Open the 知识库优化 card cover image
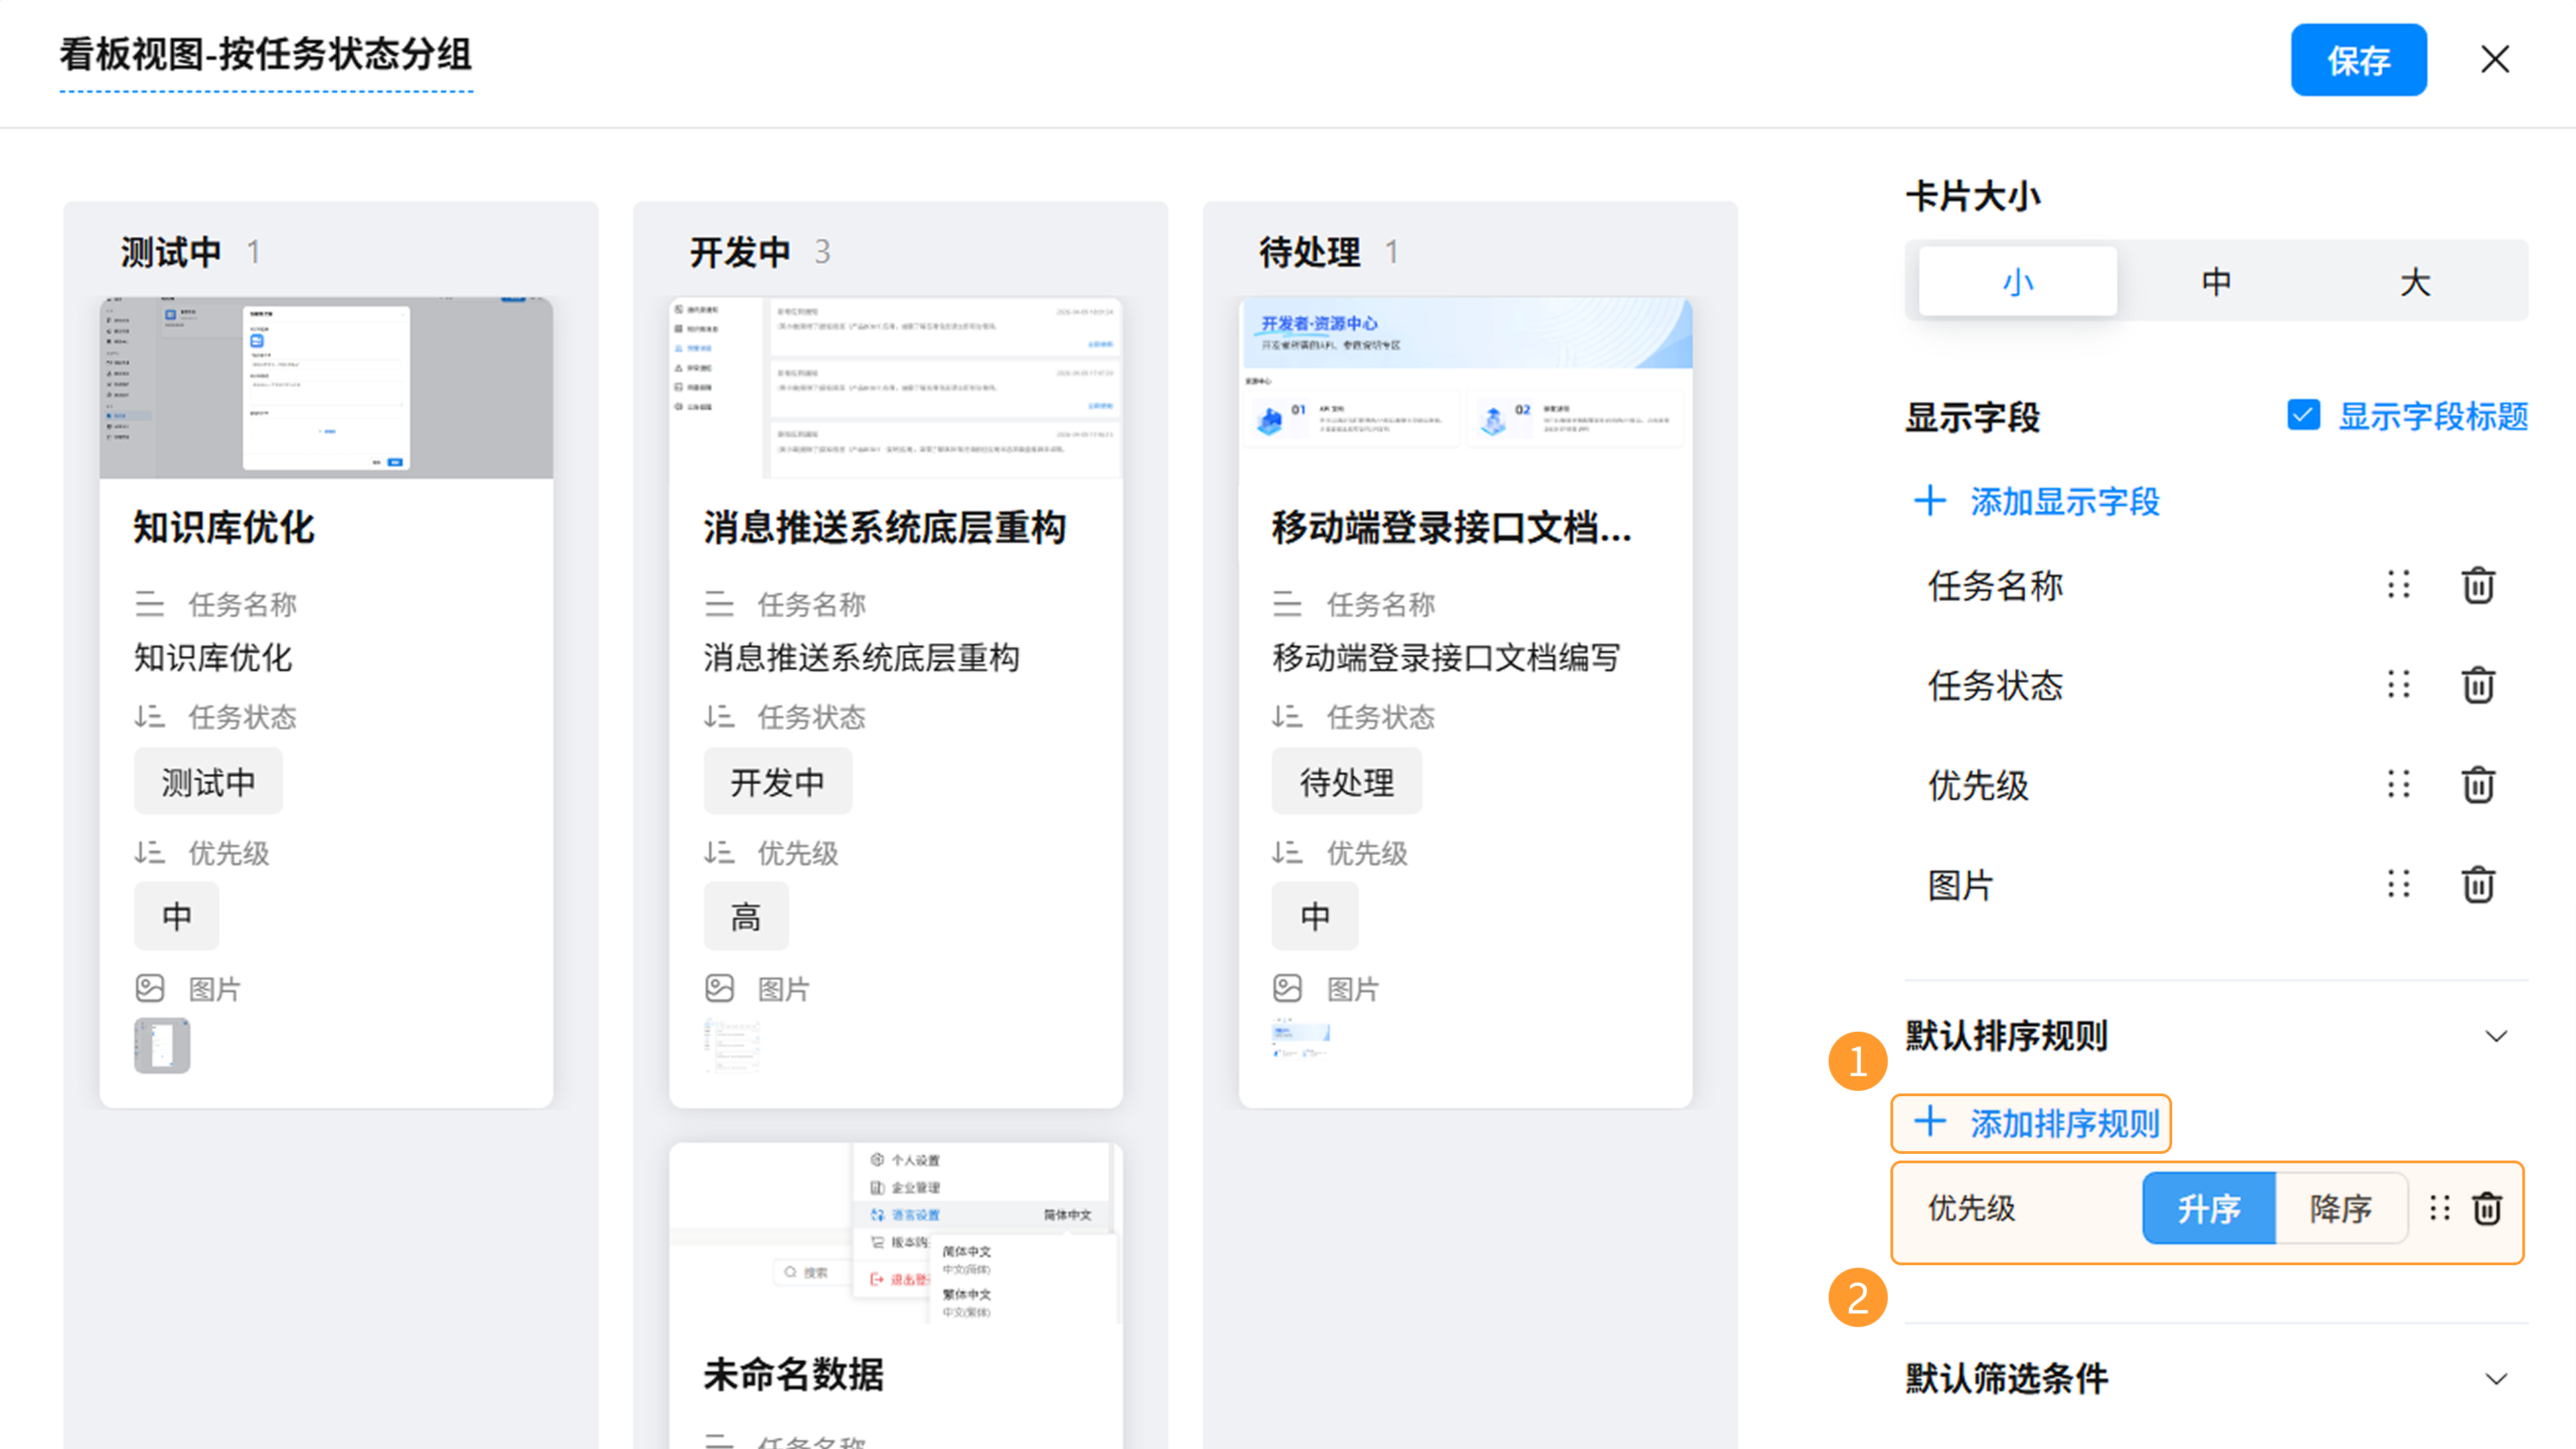 click(326, 388)
